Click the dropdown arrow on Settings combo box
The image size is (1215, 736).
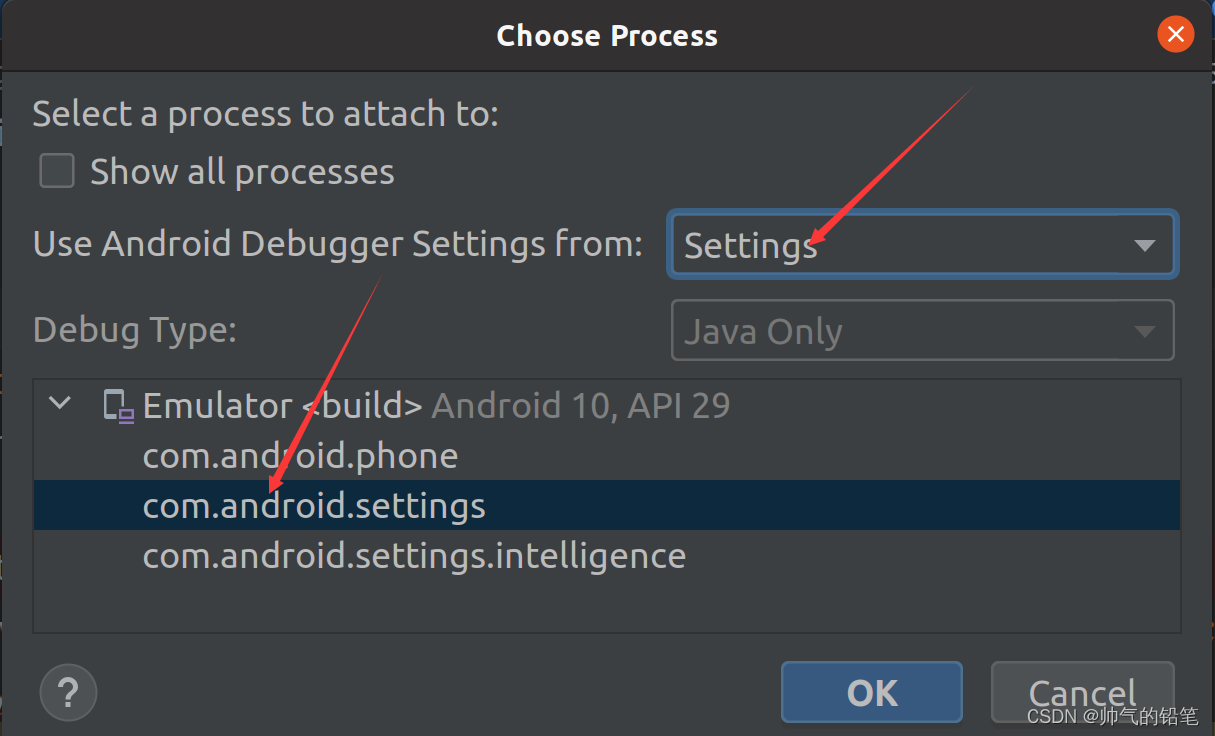pyautogui.click(x=1146, y=244)
